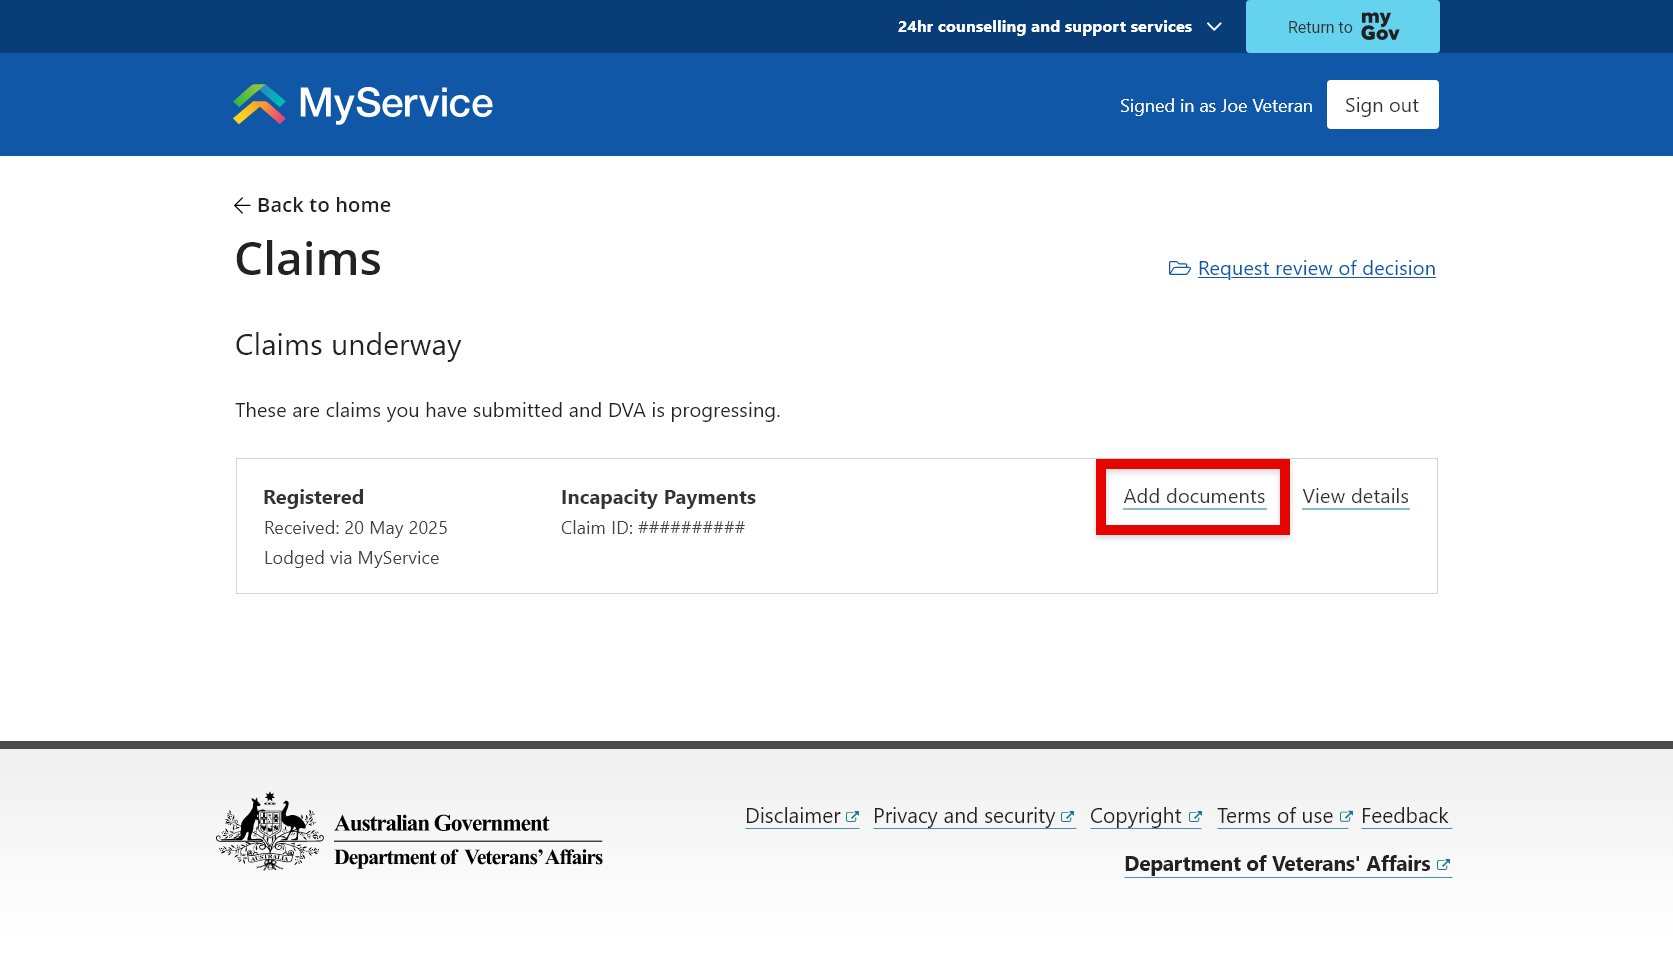The height and width of the screenshot is (953, 1673).
Task: Click the open folder icon near Request review
Action: coord(1179,268)
